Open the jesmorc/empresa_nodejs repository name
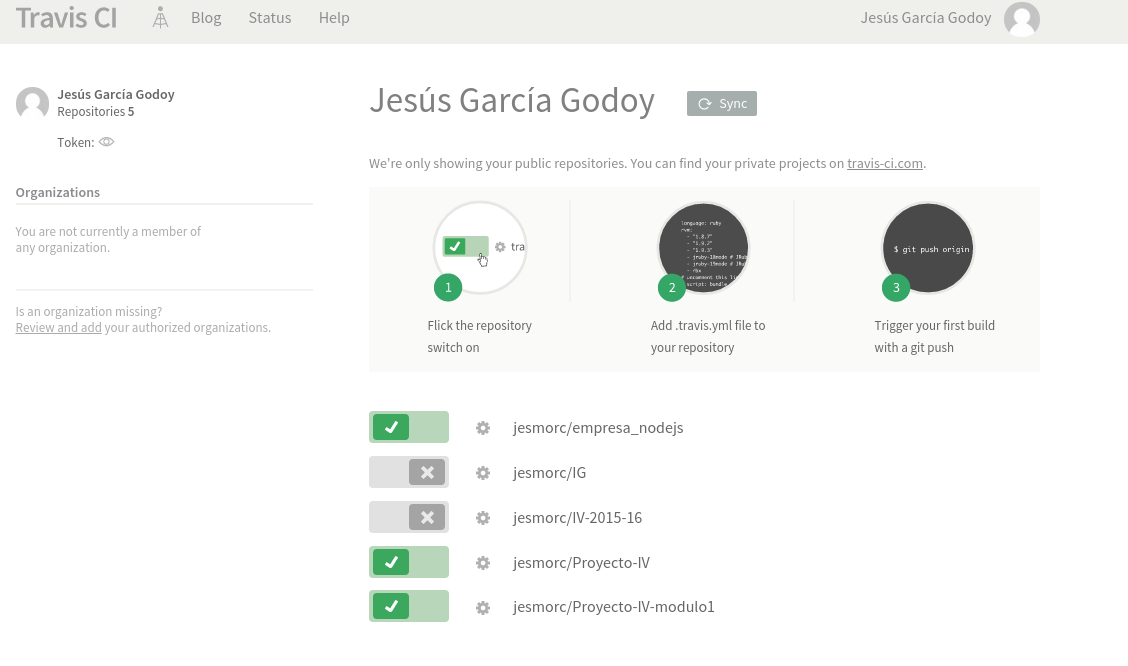Screen dimensions: 1128x666 point(598,428)
